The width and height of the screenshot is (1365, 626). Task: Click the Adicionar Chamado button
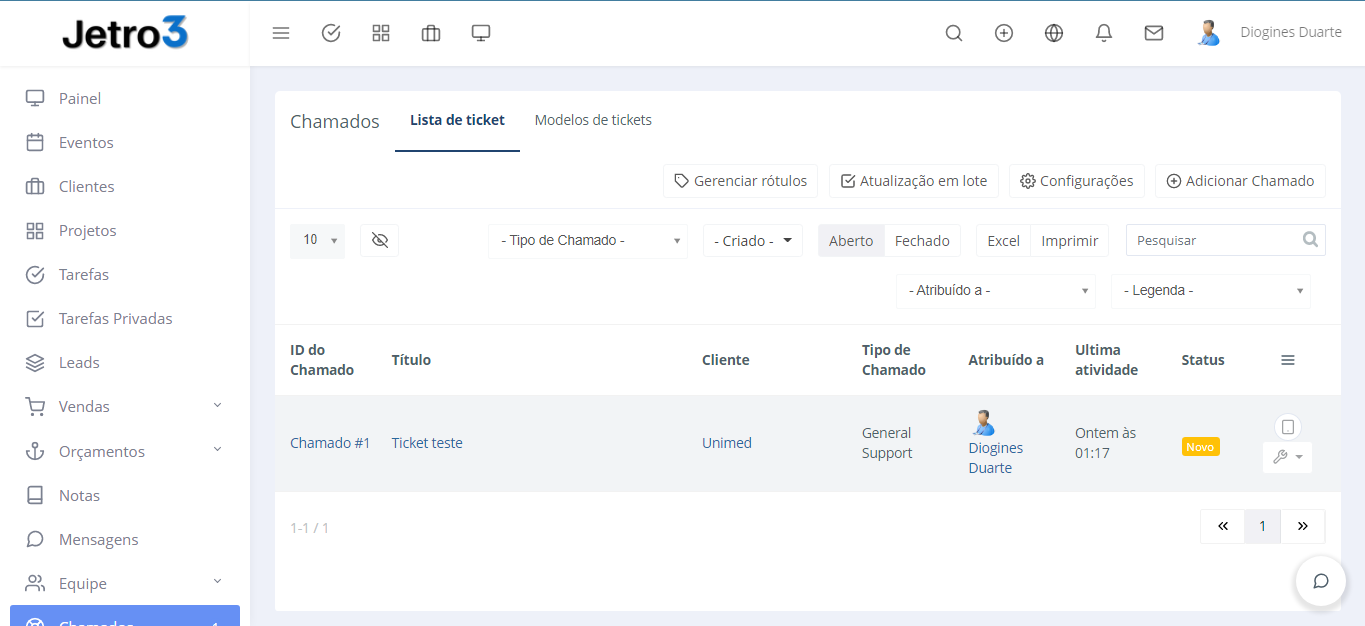[x=1240, y=181]
